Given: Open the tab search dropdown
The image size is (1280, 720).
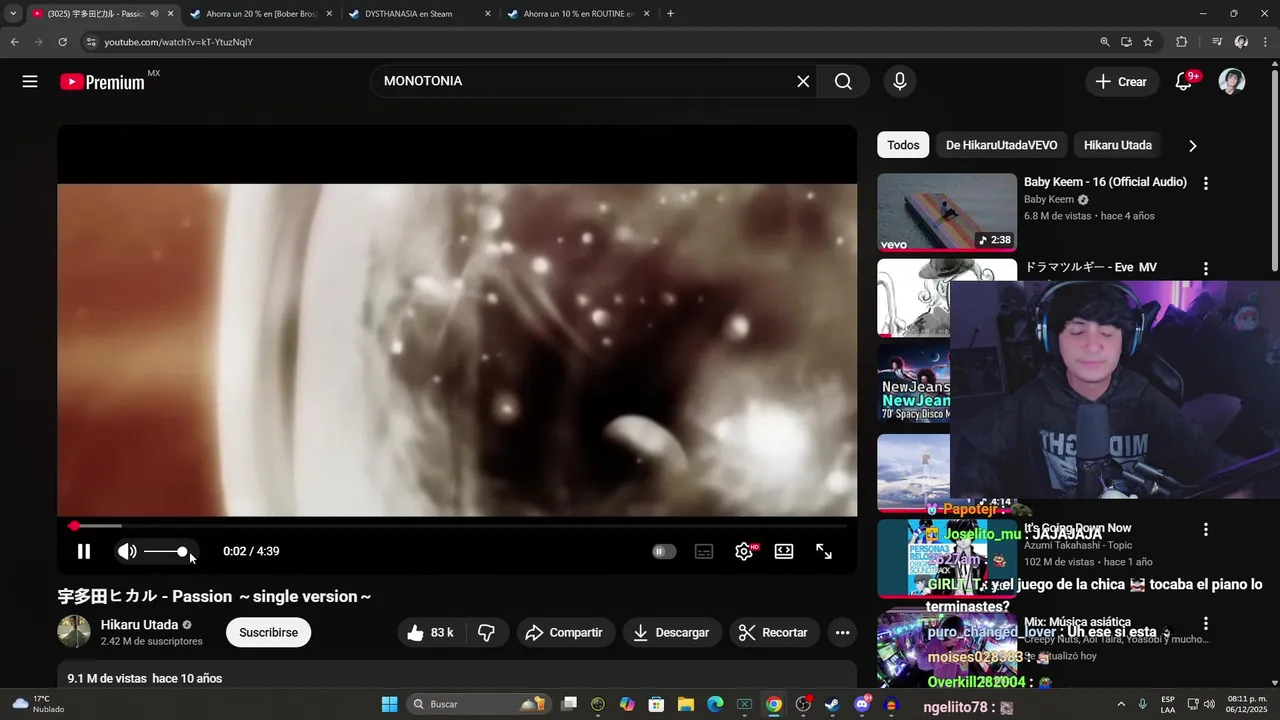Looking at the screenshot, I should tap(13, 14).
